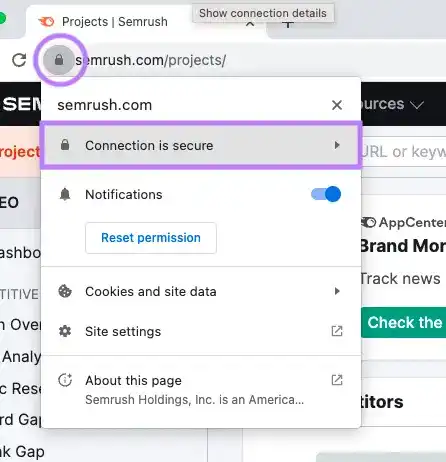Viewport: 446px width, 462px height.
Task: Open the Site settings menu entry
Action: [x=201, y=331]
